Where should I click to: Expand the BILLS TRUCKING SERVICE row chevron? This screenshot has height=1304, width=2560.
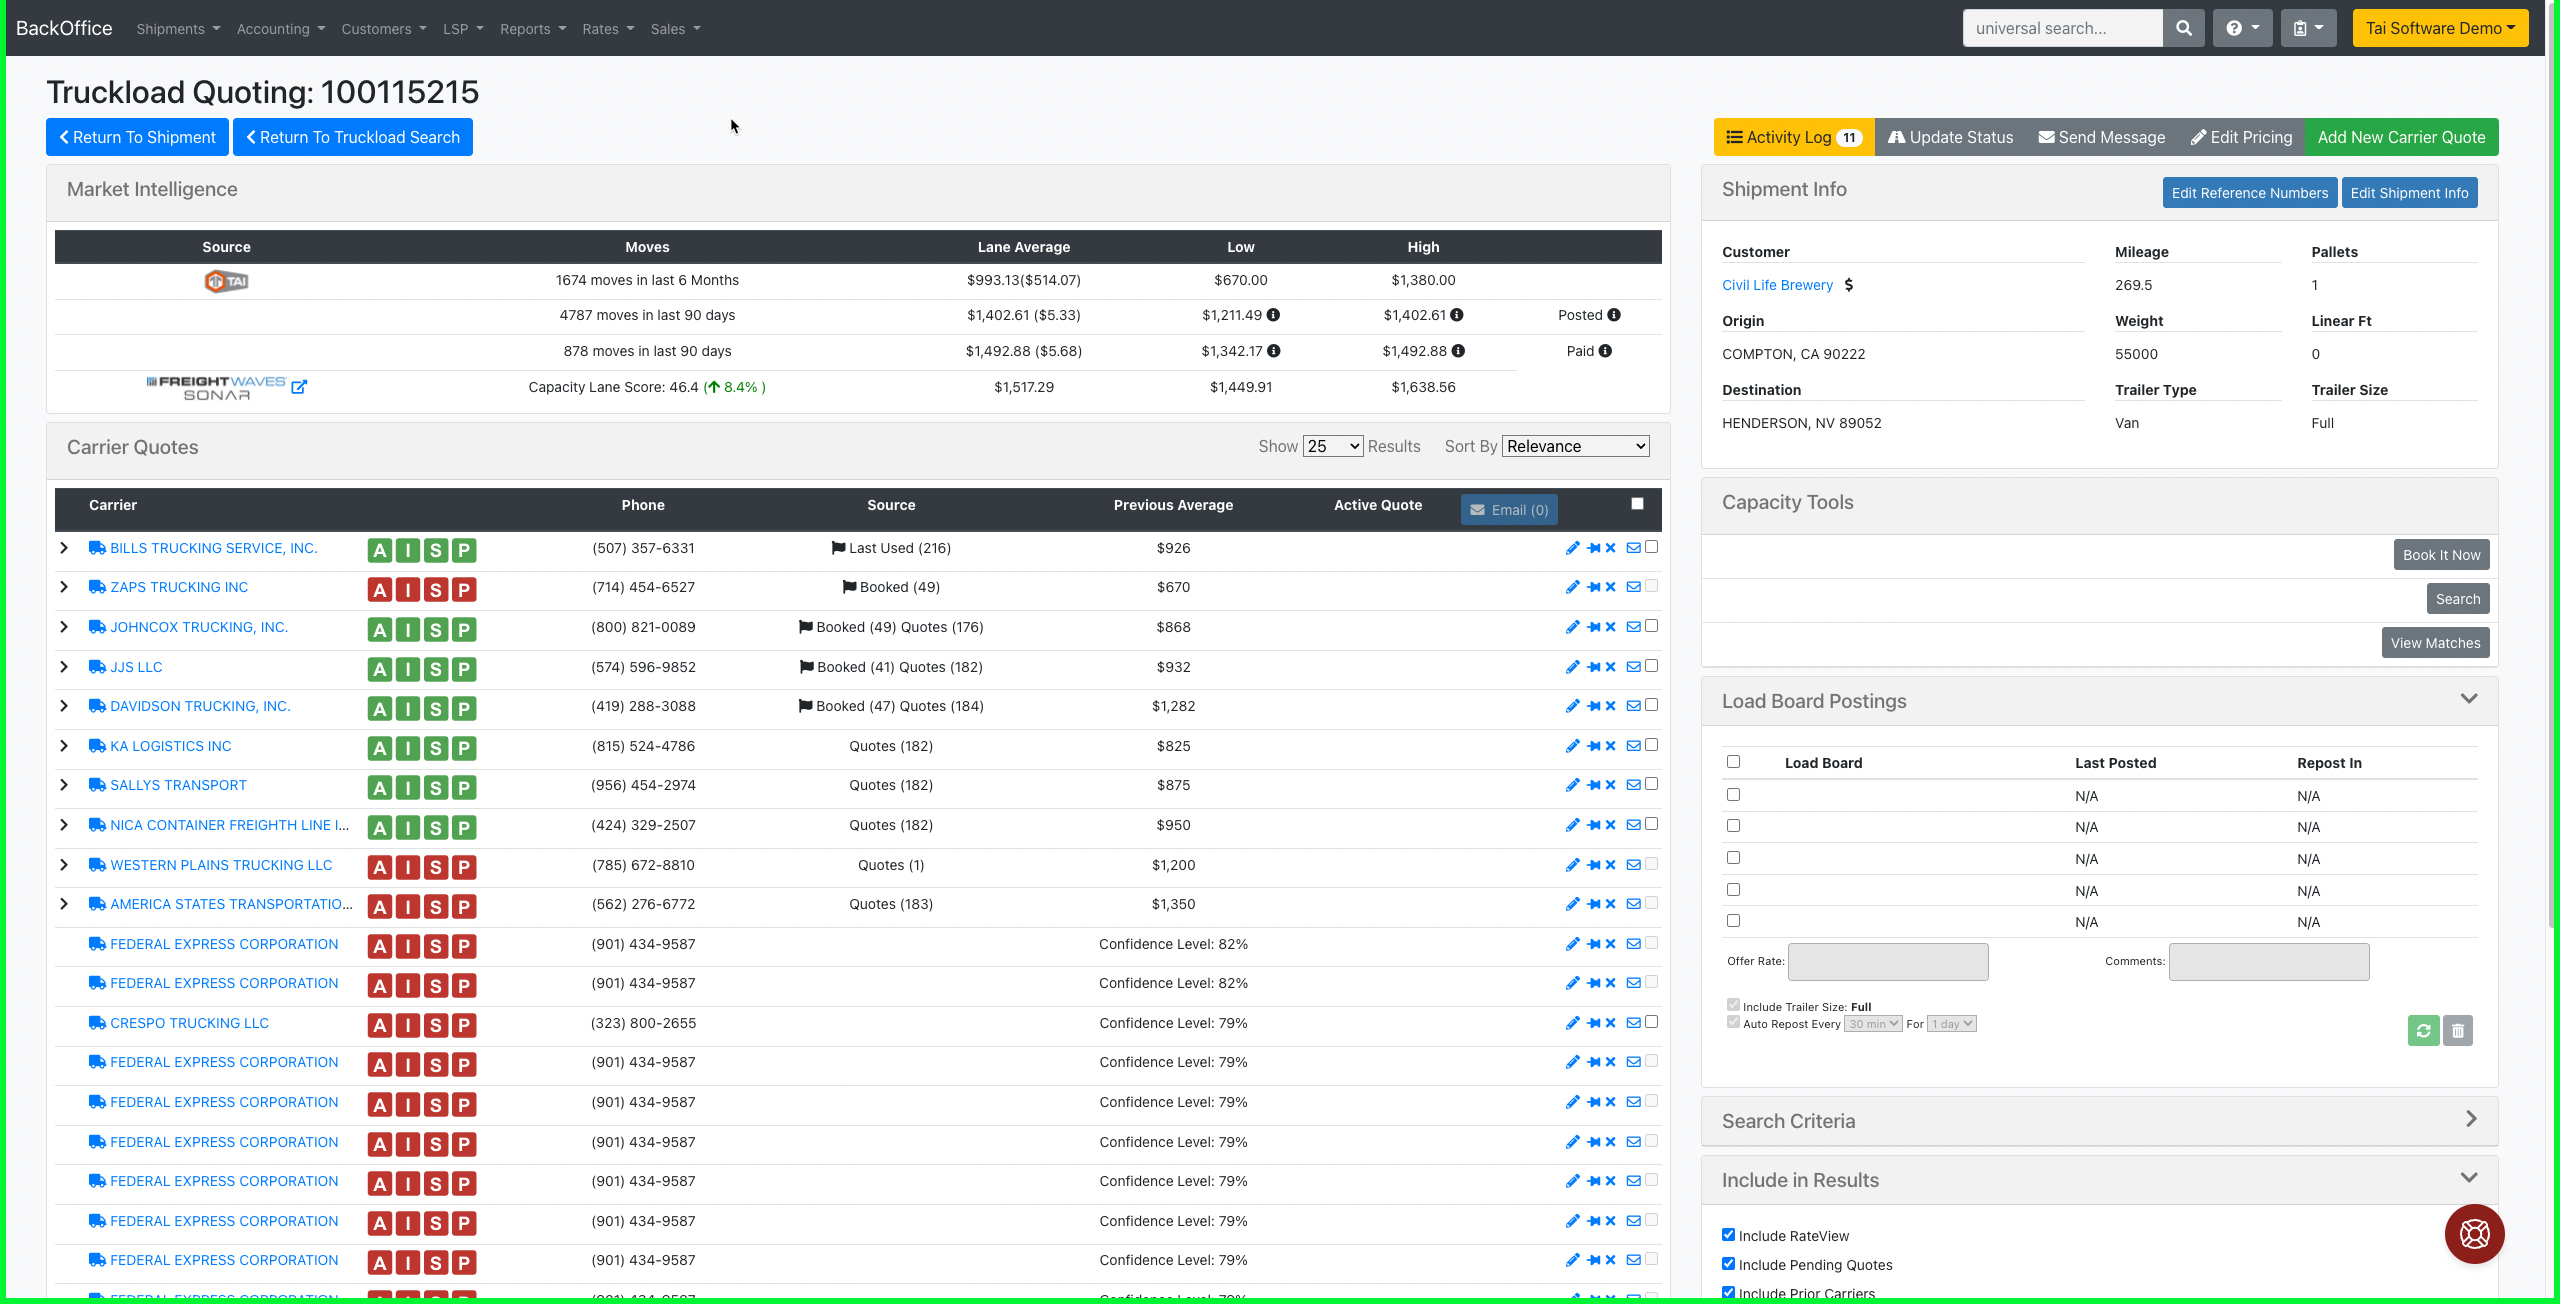click(64, 547)
